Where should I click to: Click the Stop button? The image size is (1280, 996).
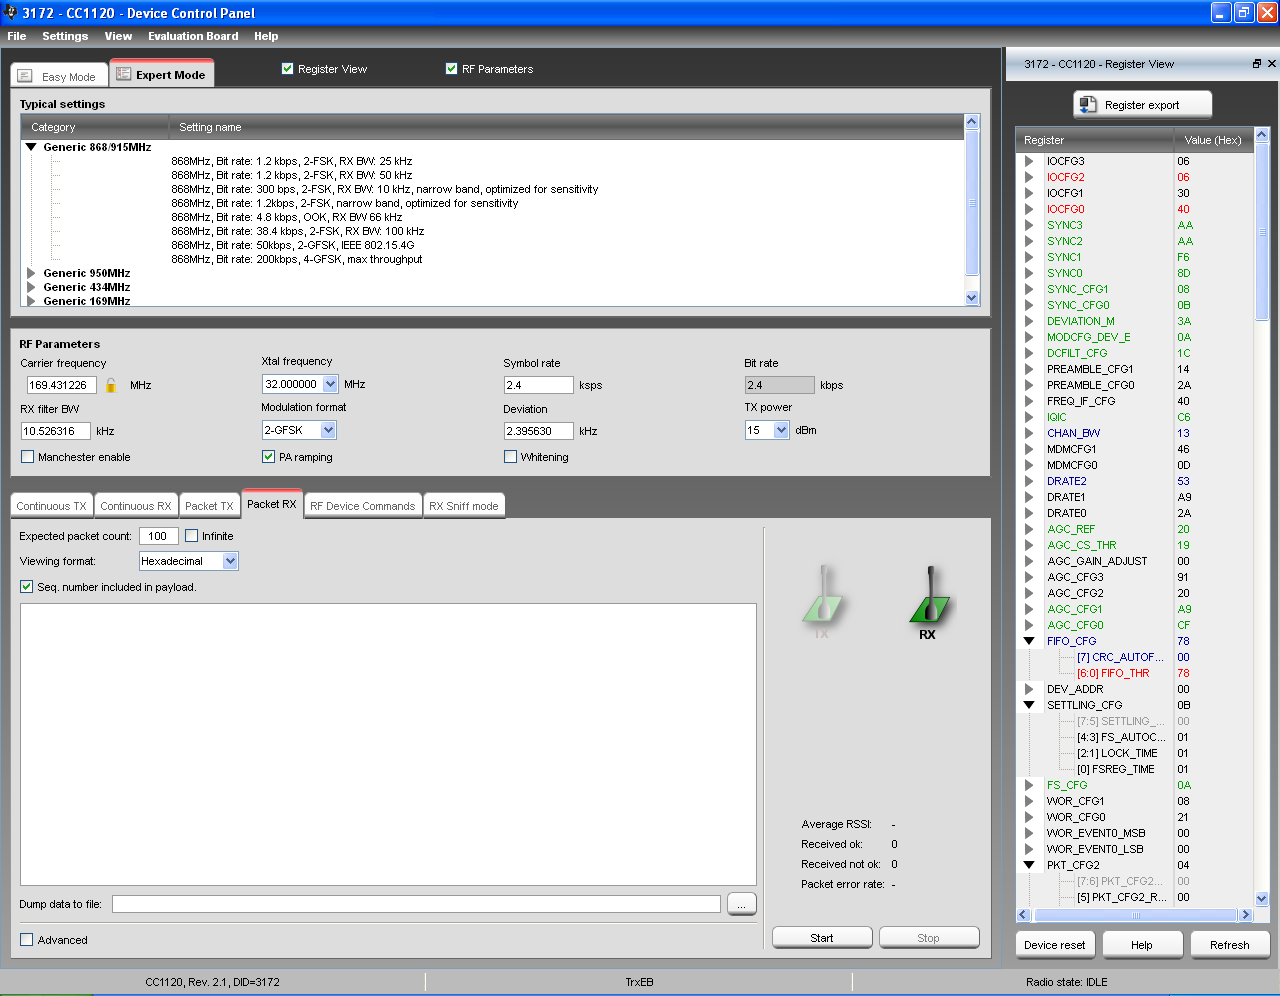pos(928,938)
